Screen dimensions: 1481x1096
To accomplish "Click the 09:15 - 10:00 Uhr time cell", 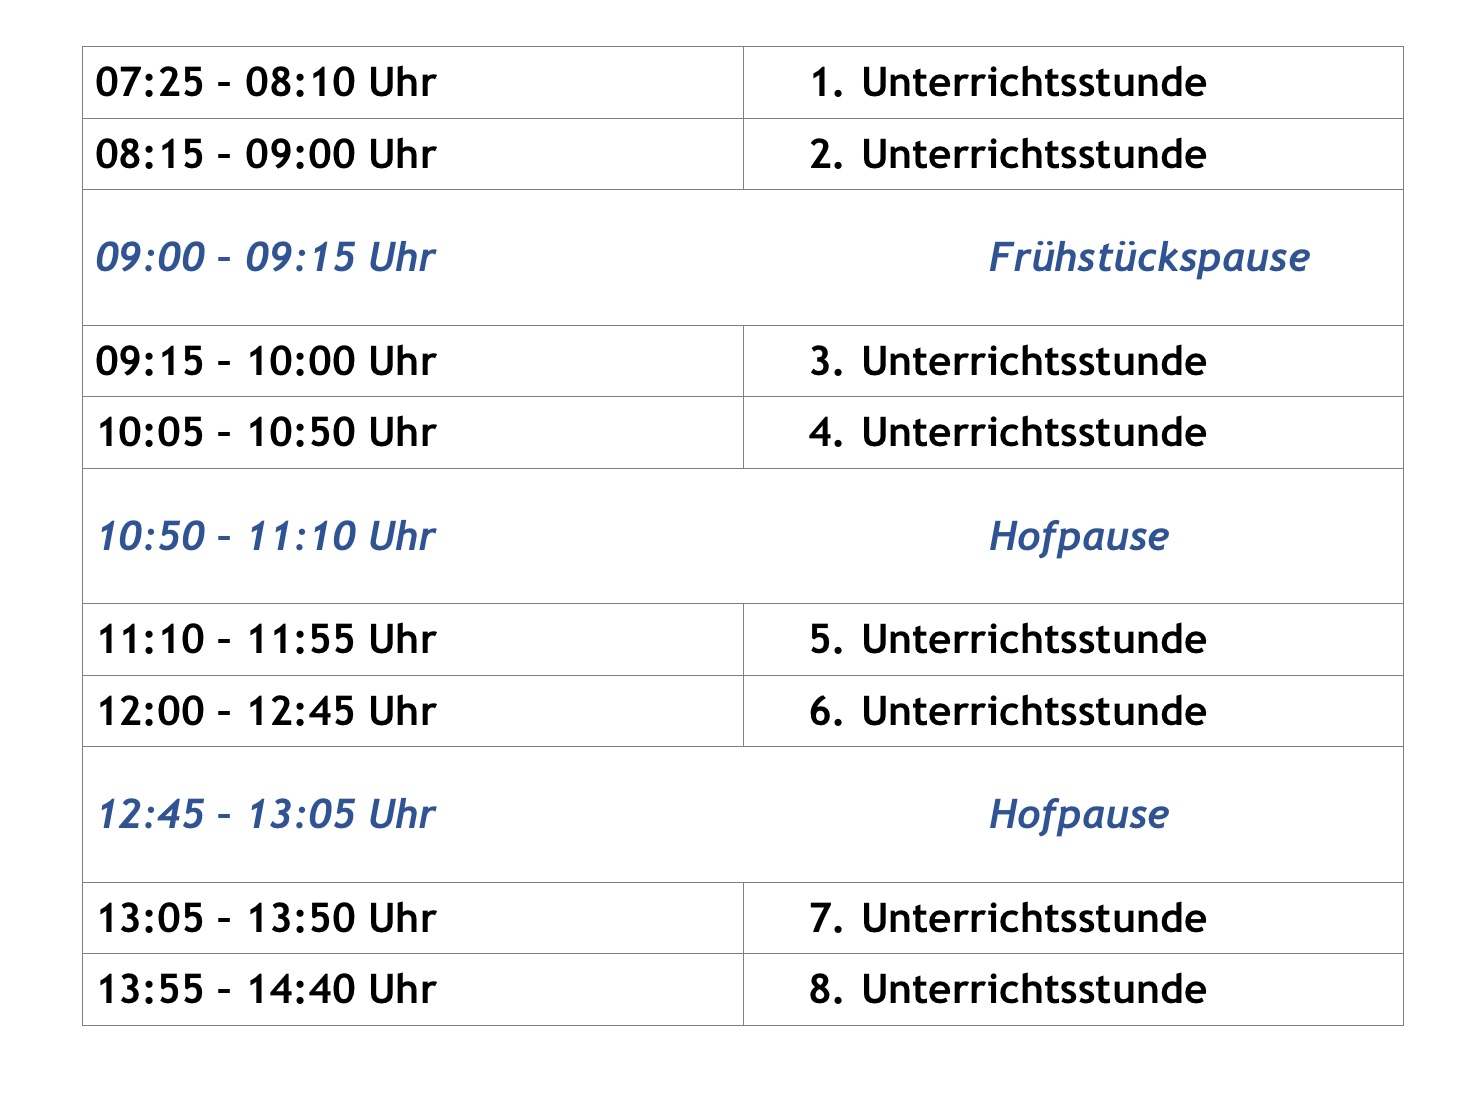I will coord(266,361).
